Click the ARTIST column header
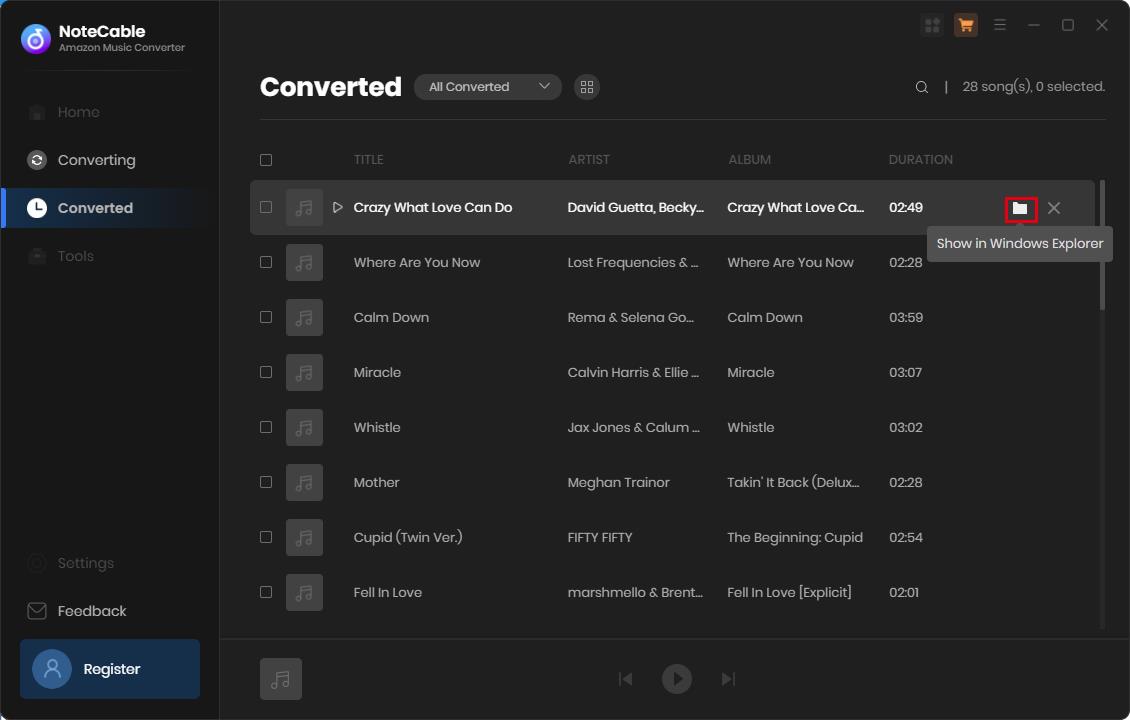The height and width of the screenshot is (720, 1130). (589, 160)
